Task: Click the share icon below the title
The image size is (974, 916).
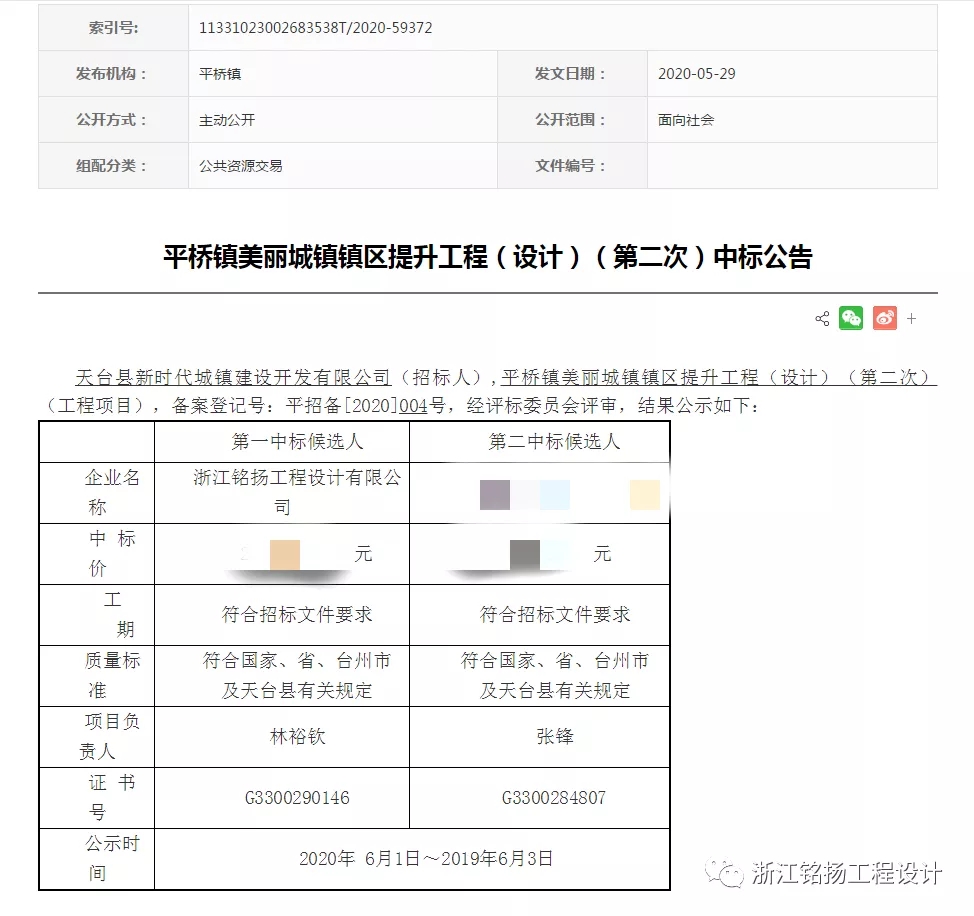Action: point(822,319)
